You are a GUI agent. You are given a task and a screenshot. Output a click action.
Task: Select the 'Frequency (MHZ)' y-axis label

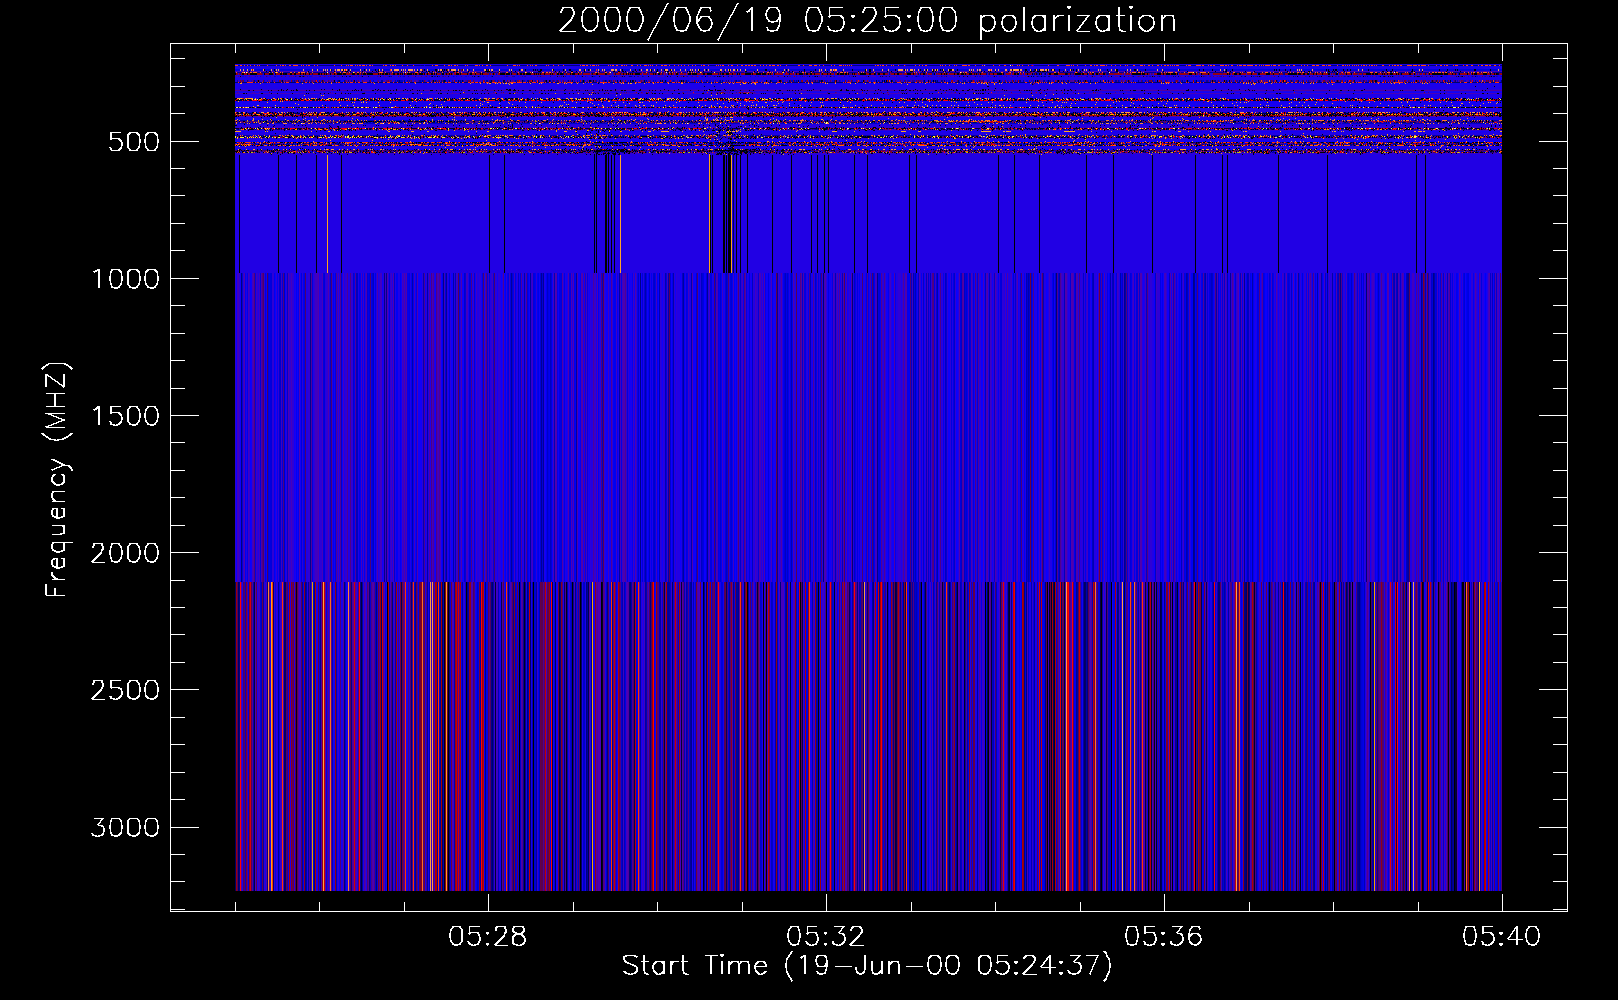coord(57,479)
